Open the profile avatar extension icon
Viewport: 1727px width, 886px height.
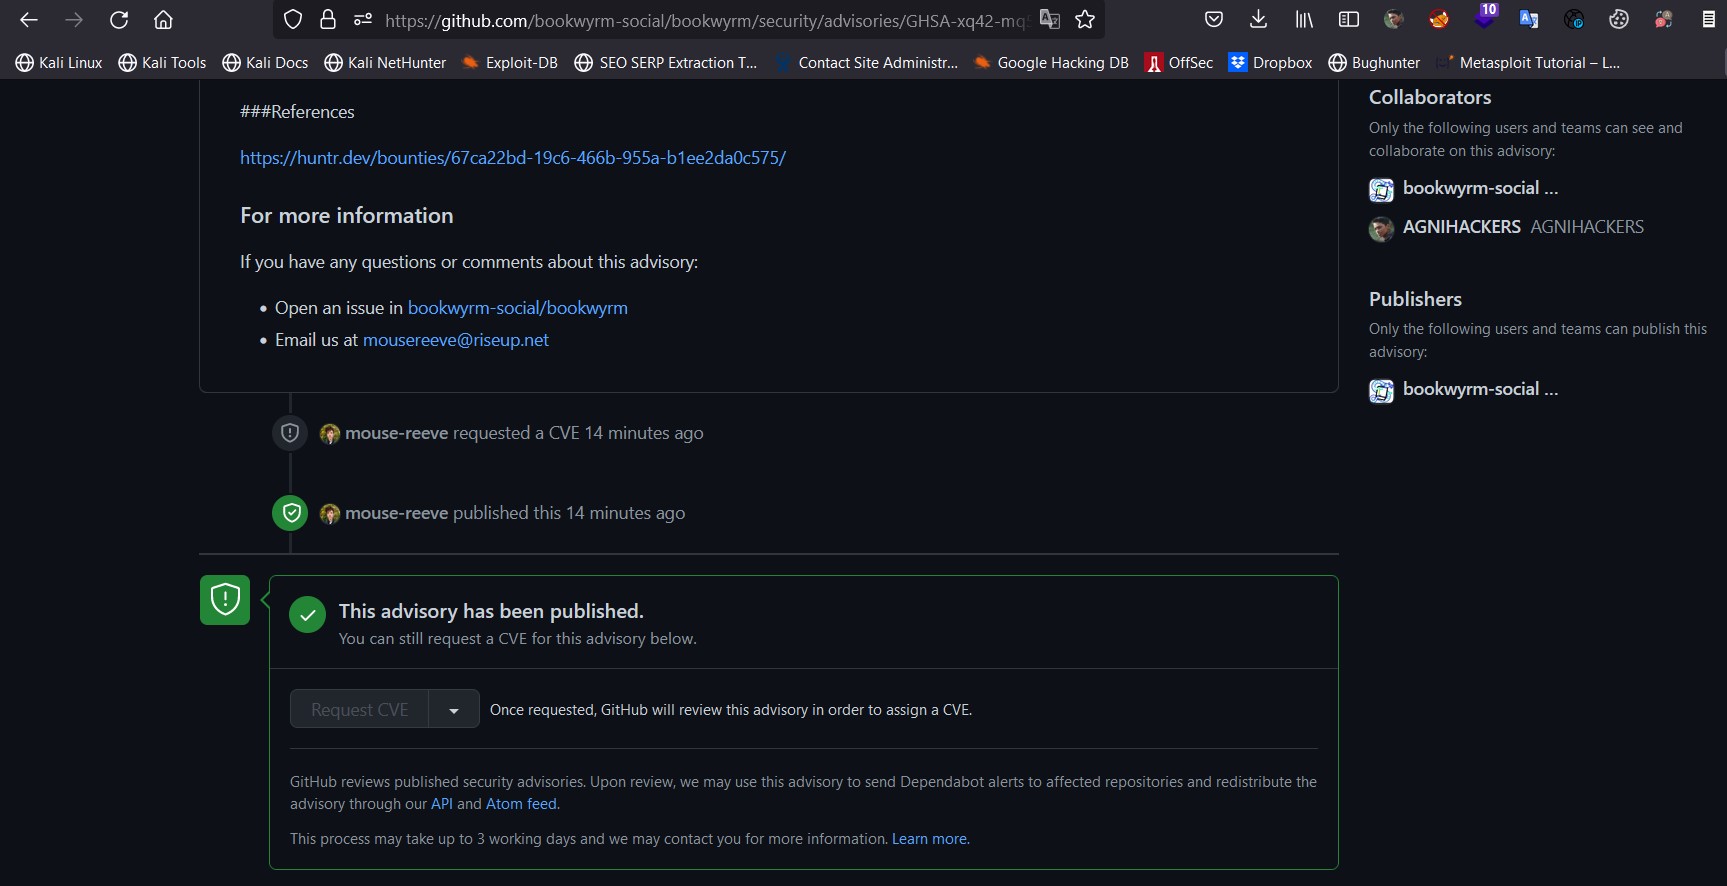(x=1394, y=19)
